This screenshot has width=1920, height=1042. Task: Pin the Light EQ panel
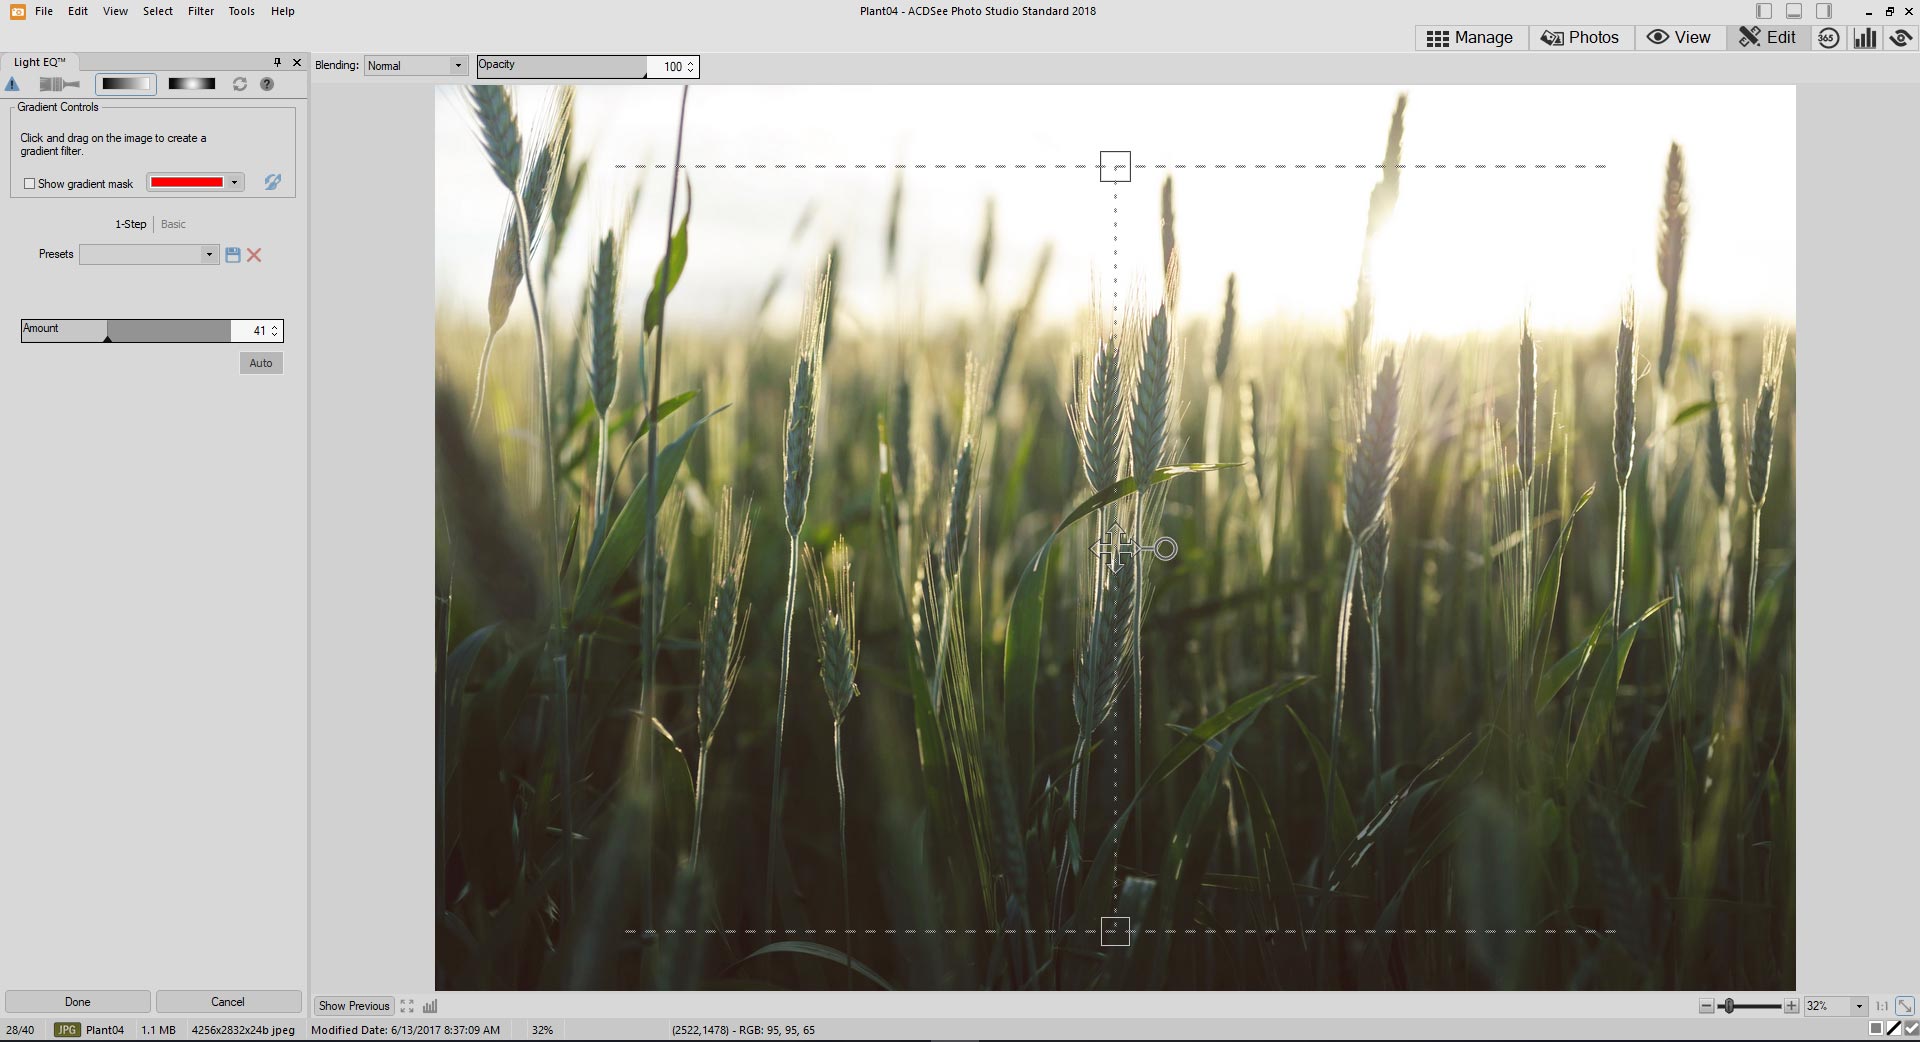pos(277,62)
